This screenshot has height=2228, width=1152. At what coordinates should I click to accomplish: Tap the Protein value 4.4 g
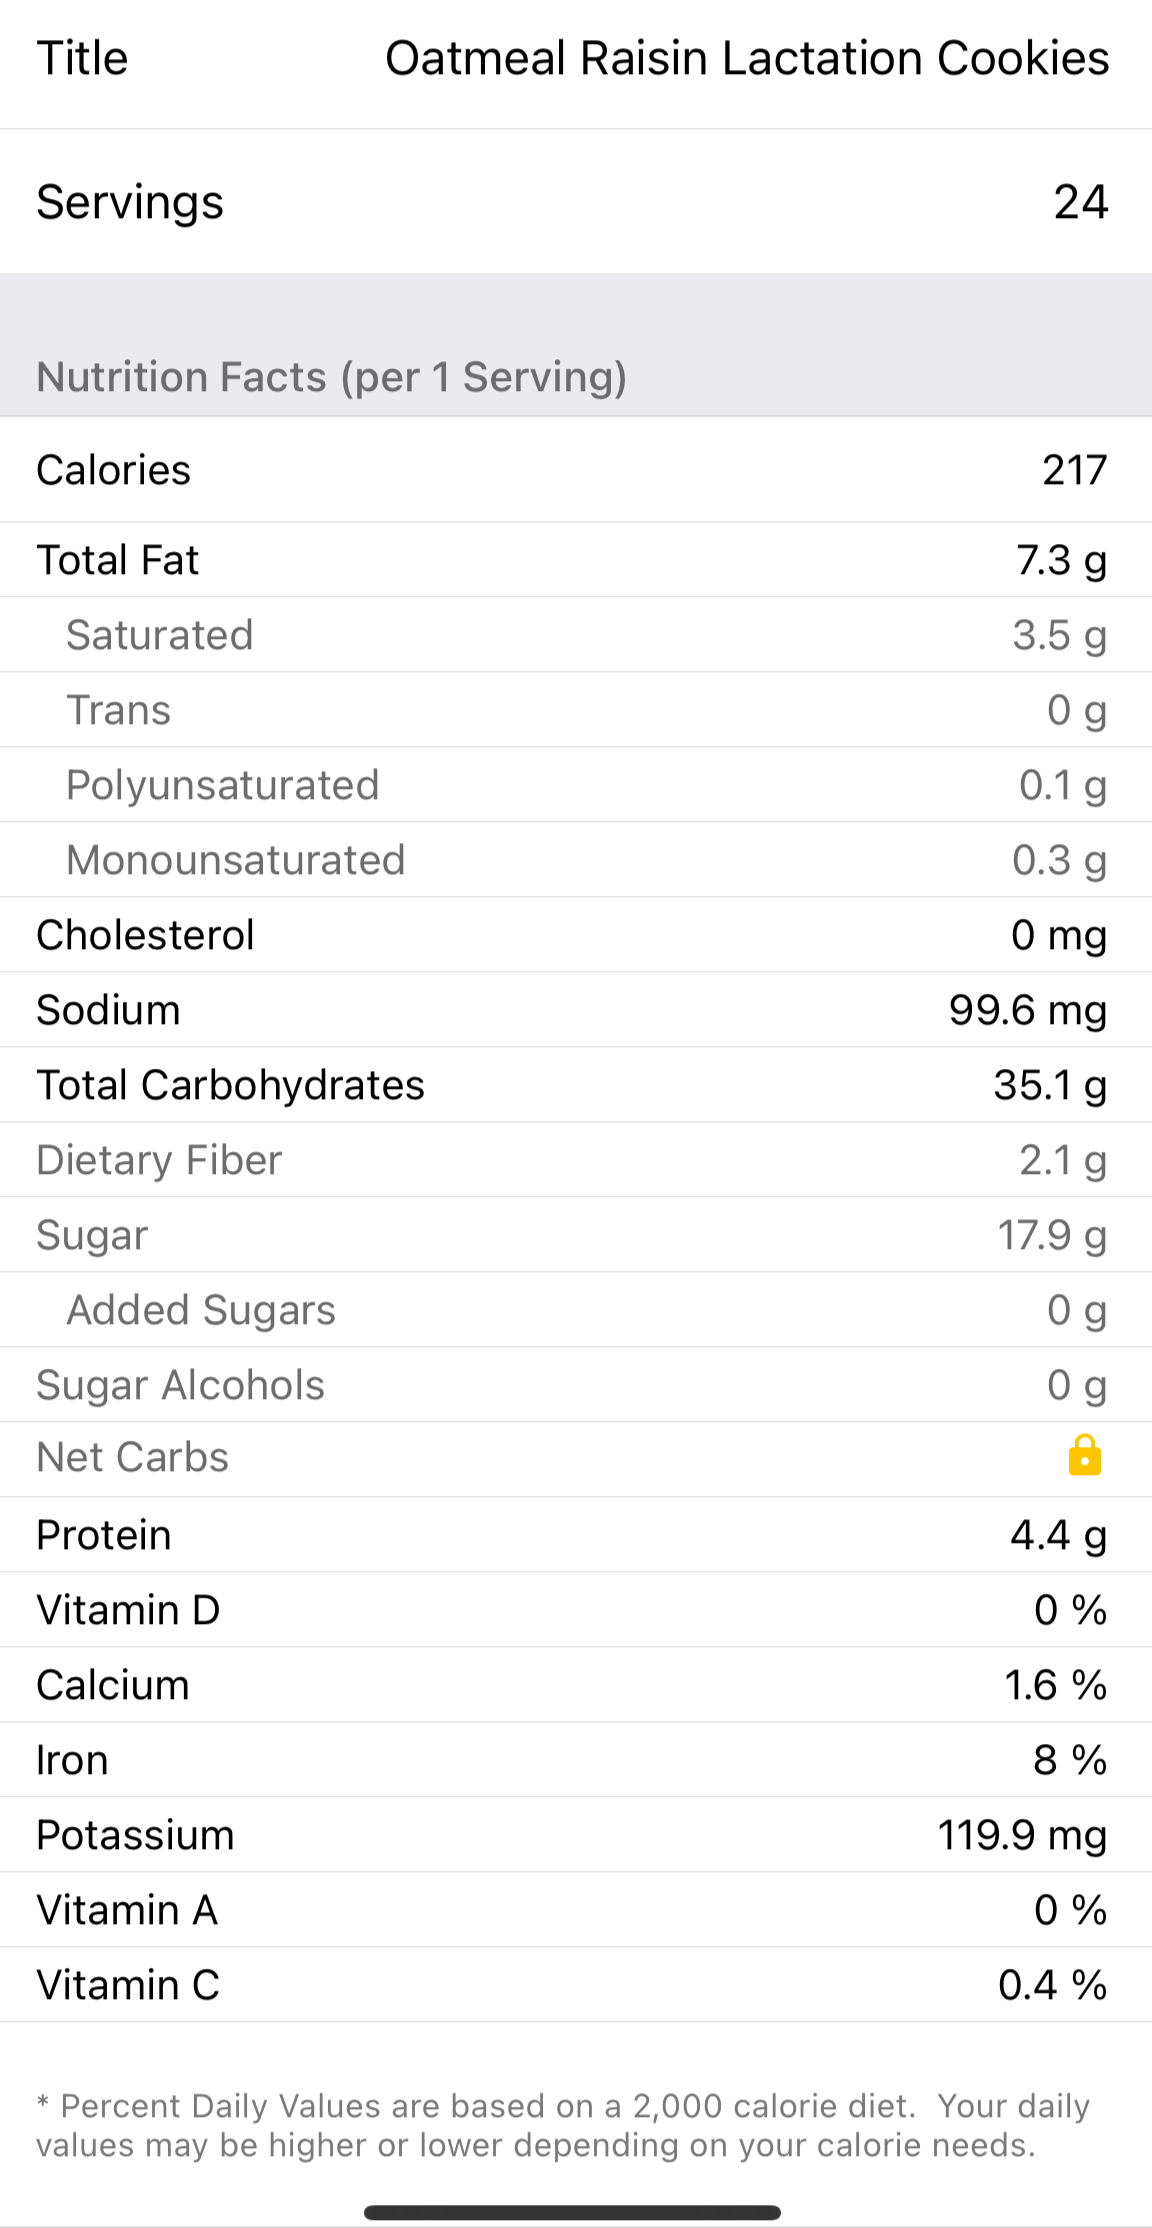1058,1535
